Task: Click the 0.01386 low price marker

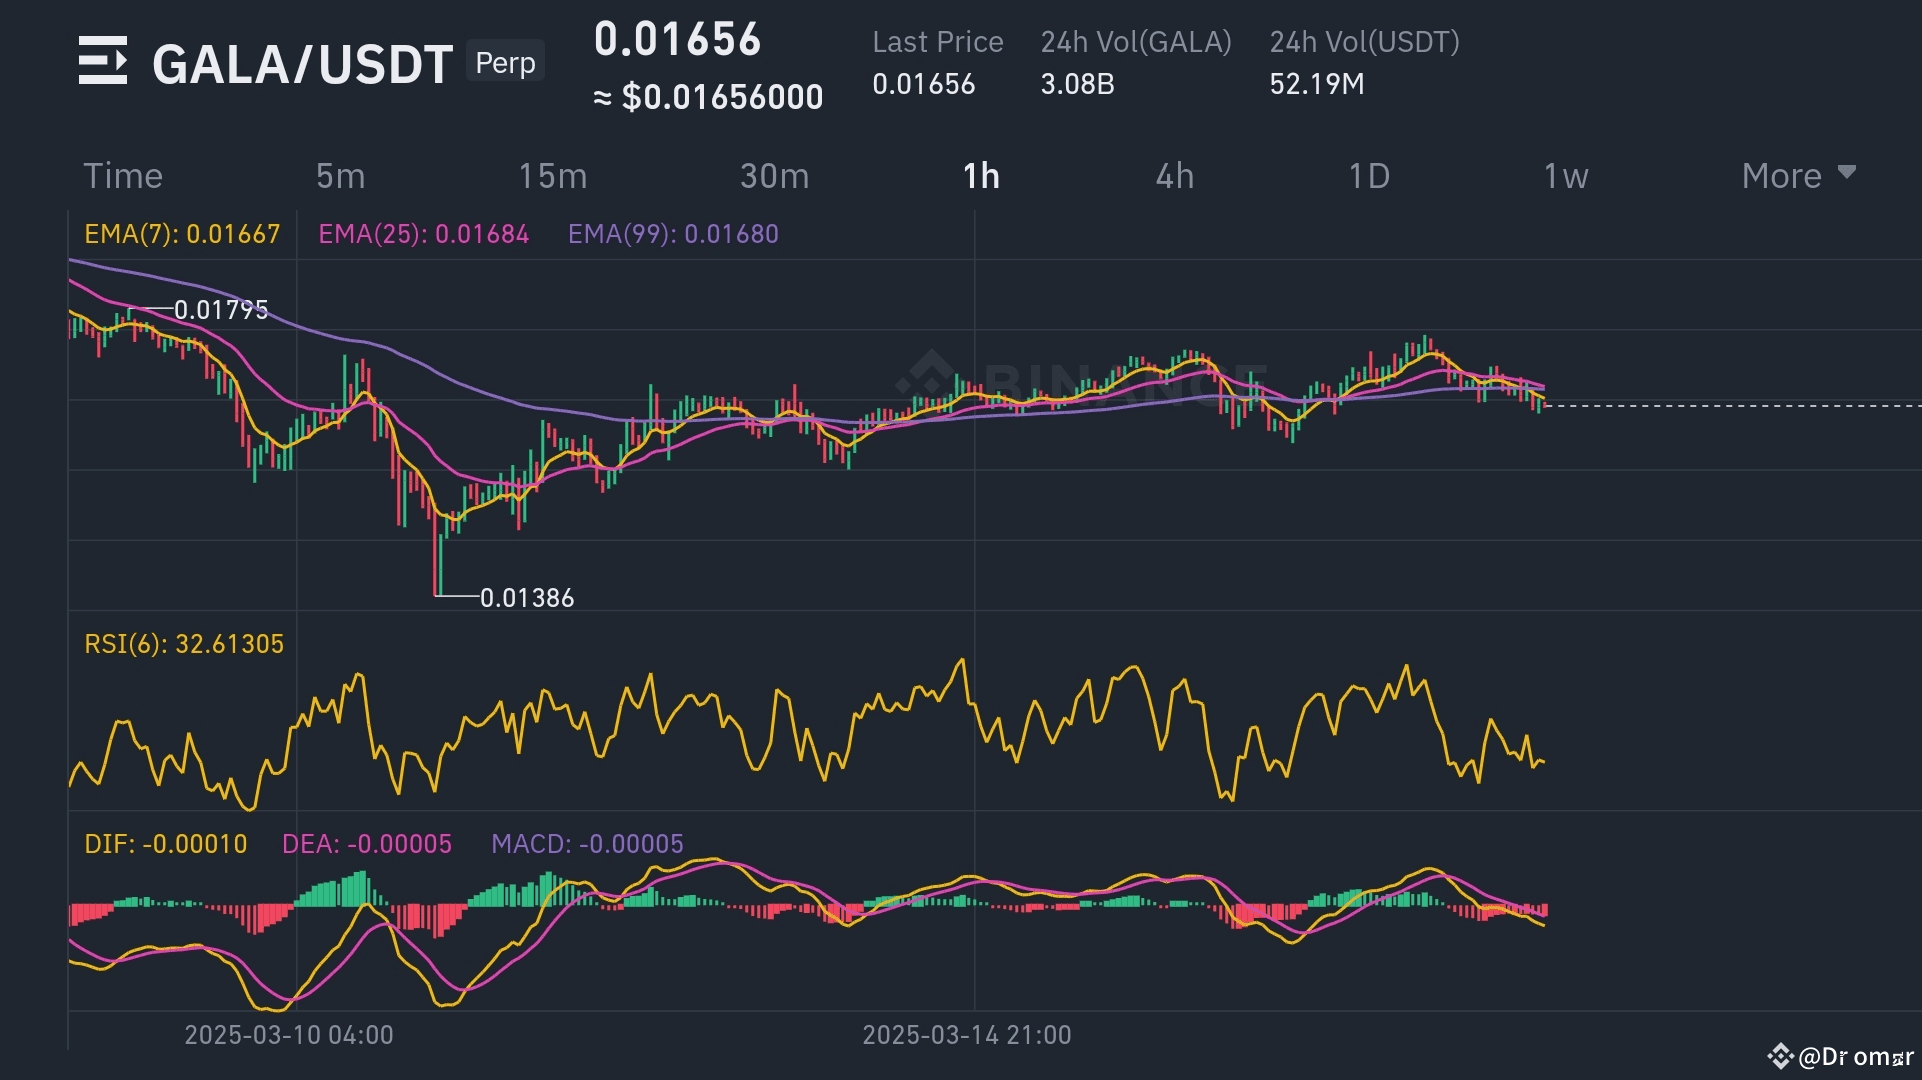Action: [527, 598]
